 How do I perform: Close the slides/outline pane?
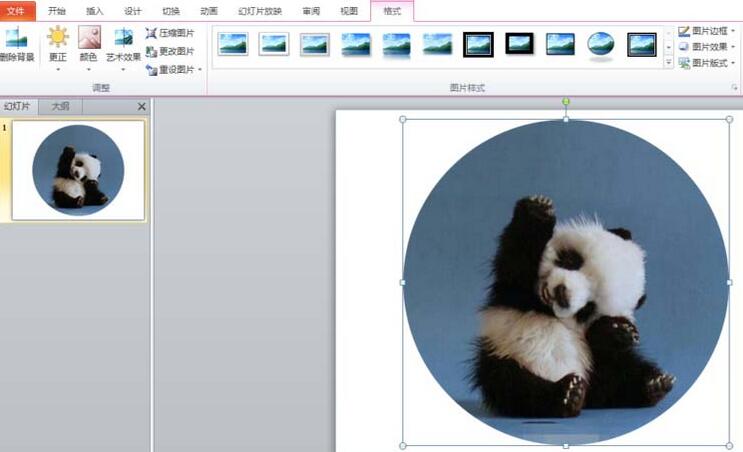click(141, 107)
